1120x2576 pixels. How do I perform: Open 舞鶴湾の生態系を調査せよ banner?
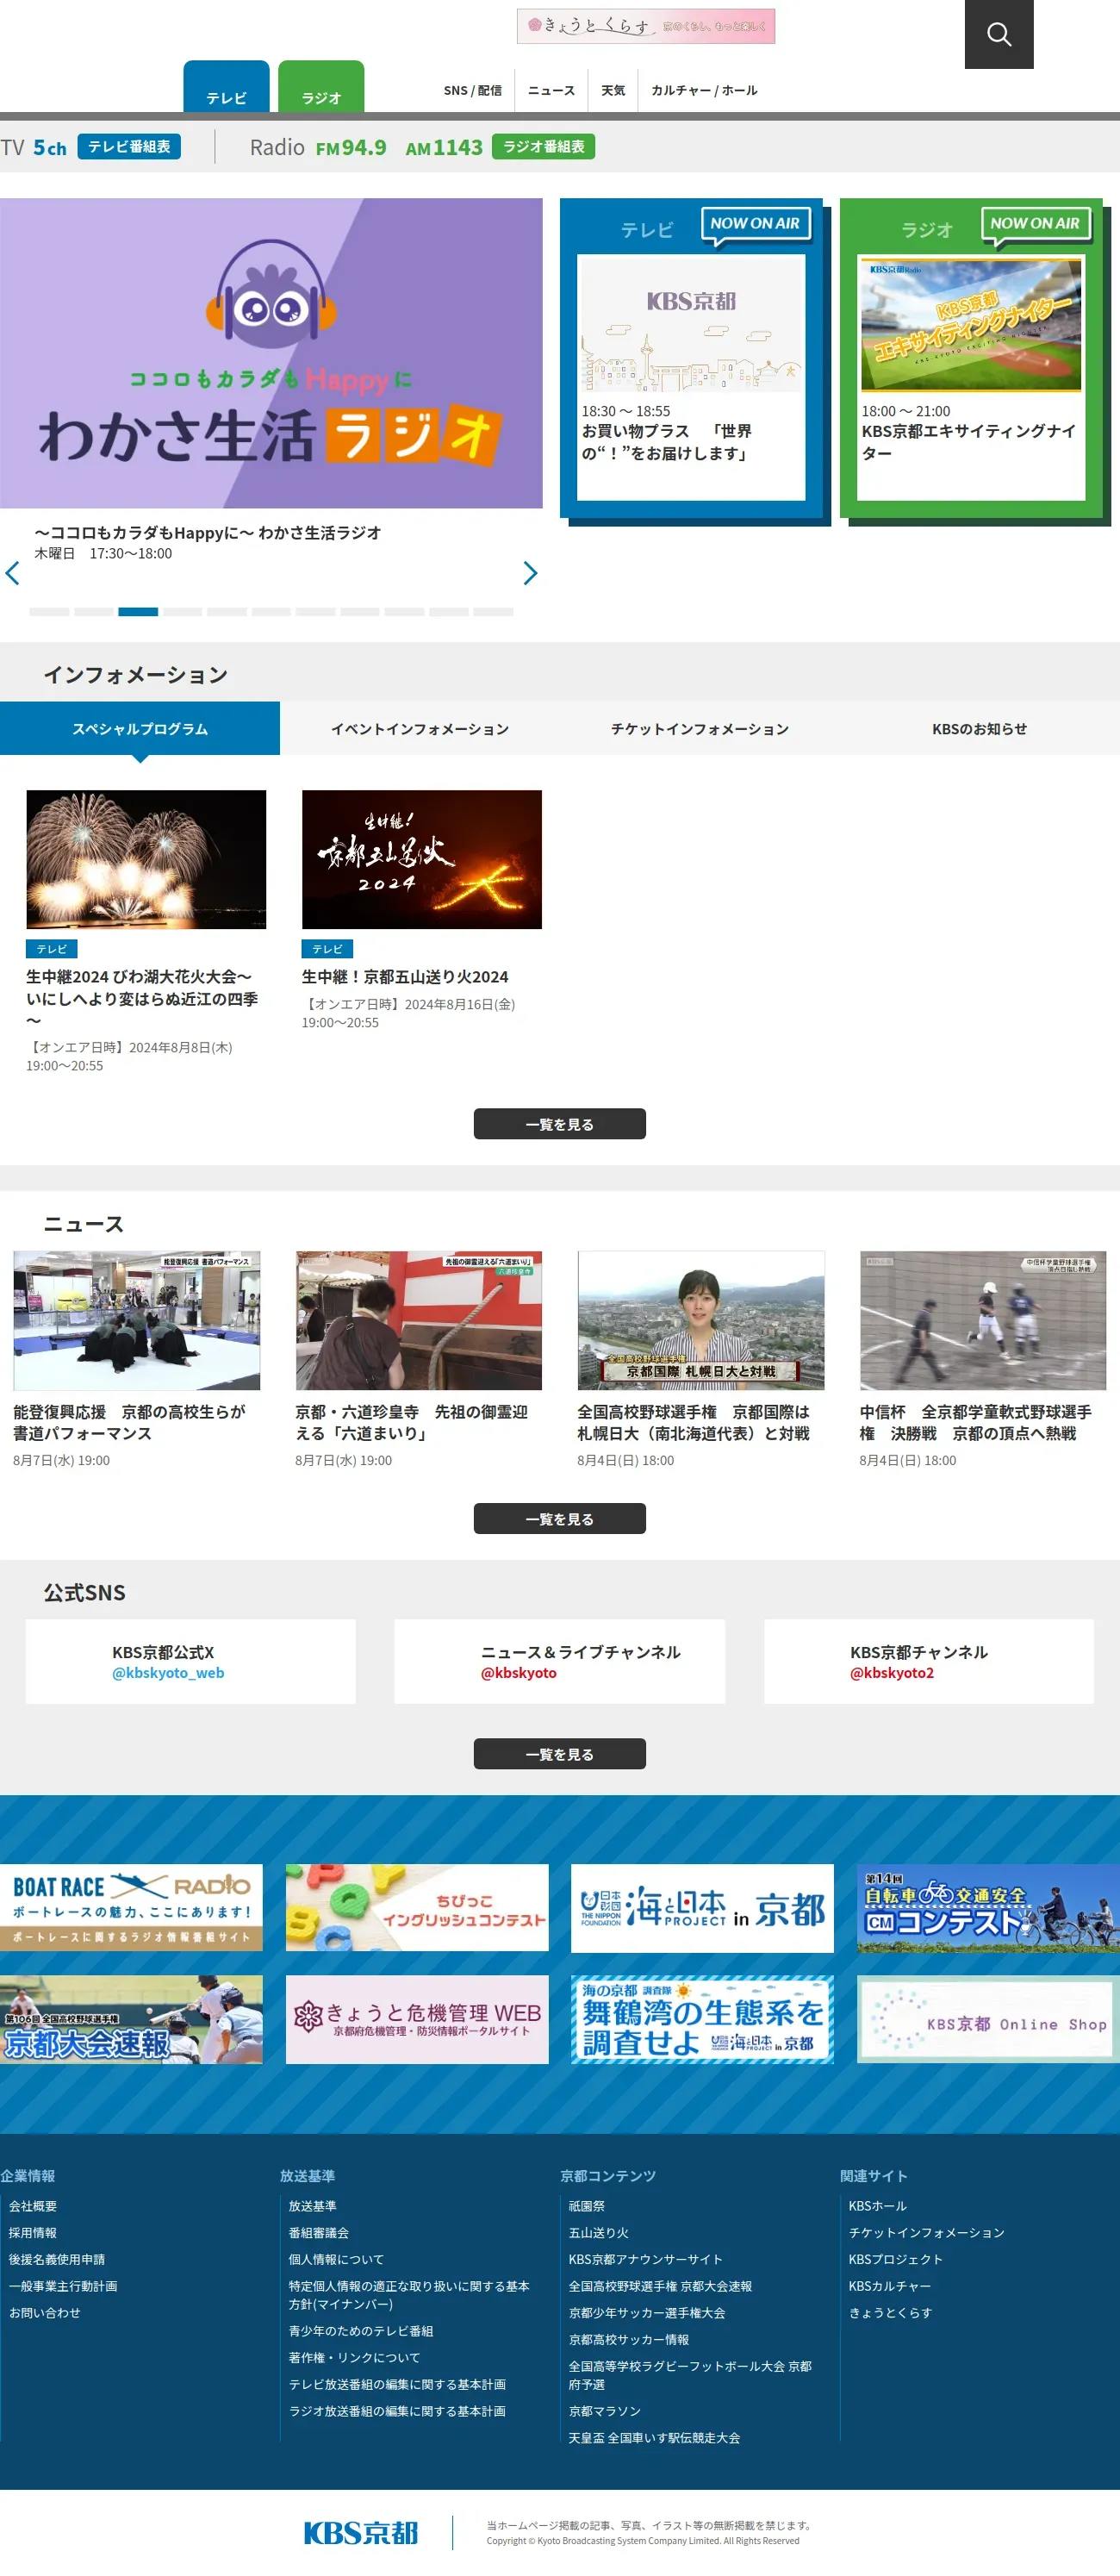(x=702, y=2019)
